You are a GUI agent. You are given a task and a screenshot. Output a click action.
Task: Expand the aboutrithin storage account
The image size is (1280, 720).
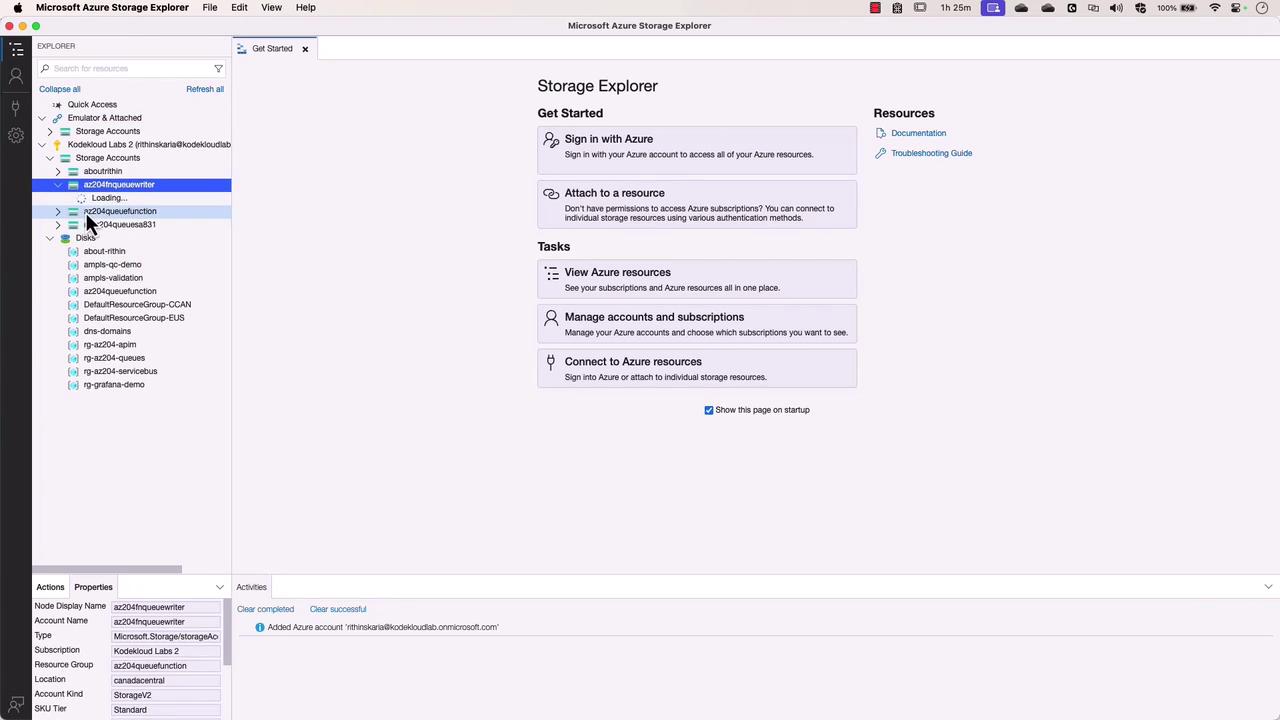58,172
